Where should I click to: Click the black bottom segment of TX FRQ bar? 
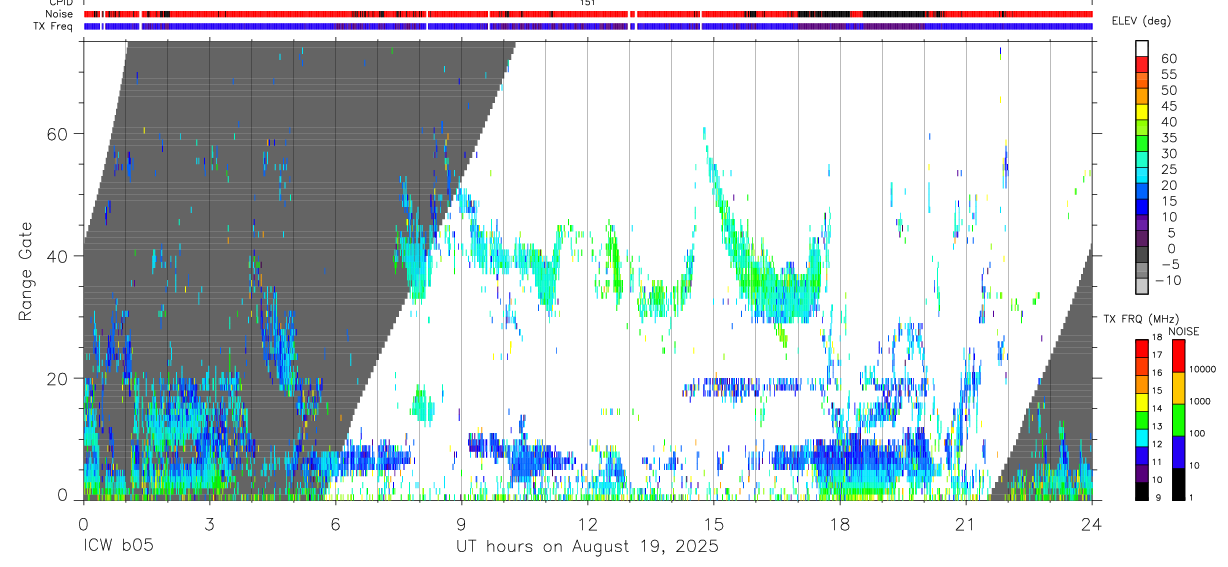click(1141, 491)
